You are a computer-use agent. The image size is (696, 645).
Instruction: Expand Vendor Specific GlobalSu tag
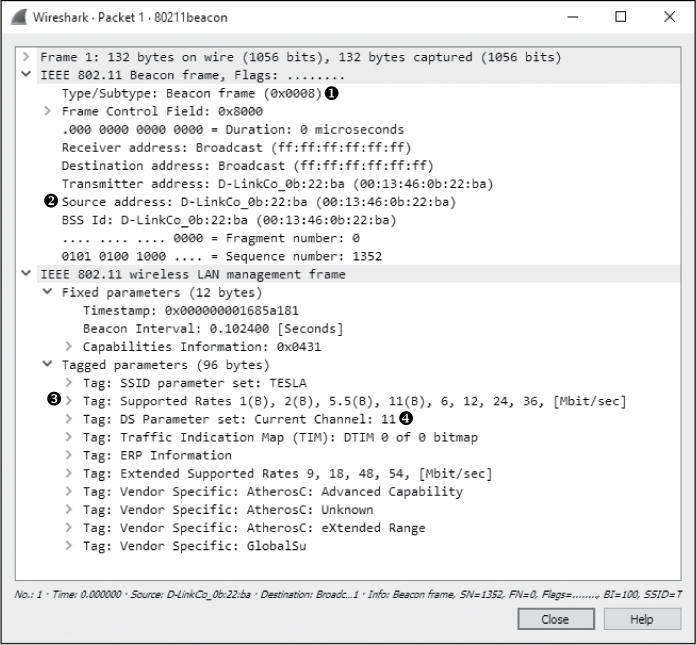pos(68,546)
